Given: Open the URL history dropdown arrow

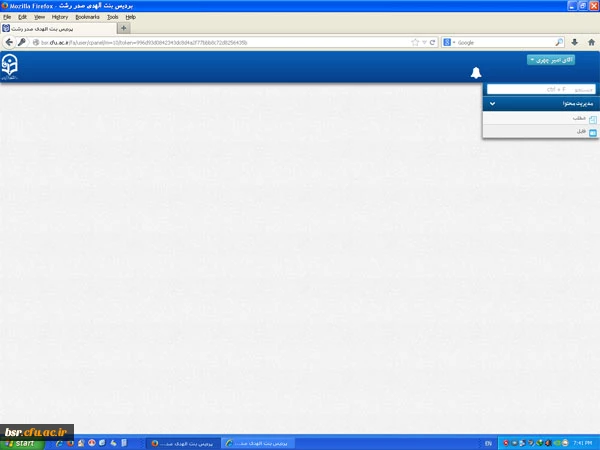Looking at the screenshot, I should point(423,43).
